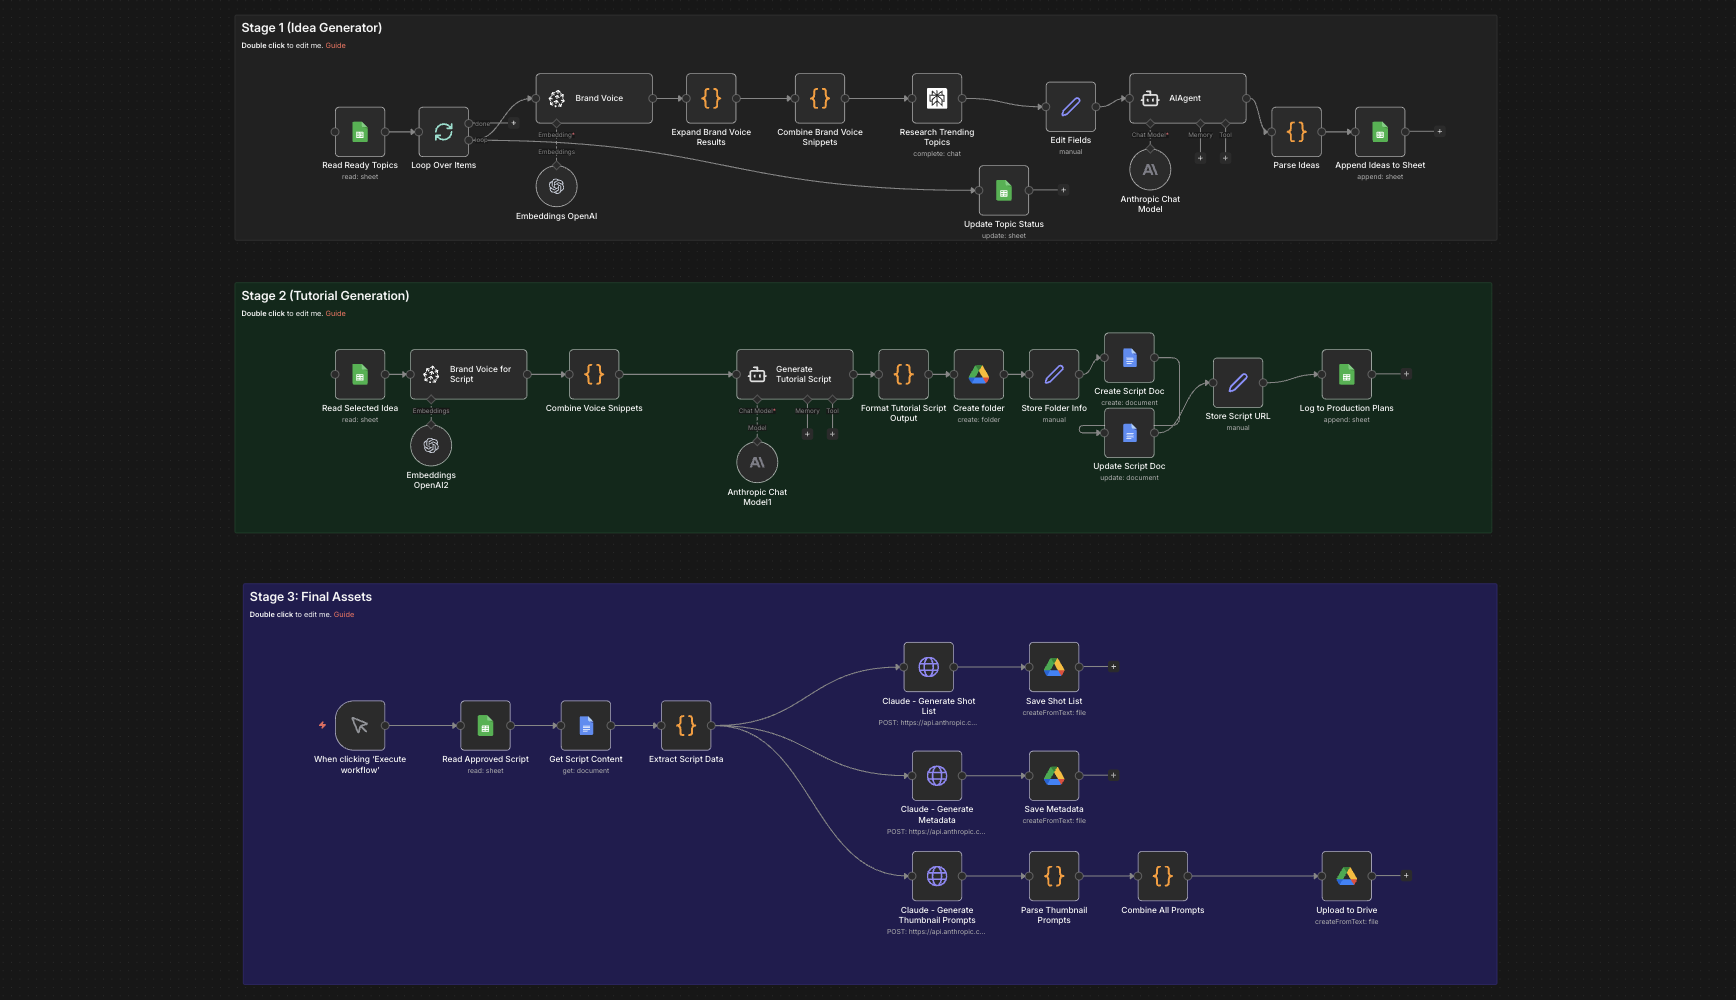
Task: Open the Brand Voice OpenAI node
Action: click(594, 98)
